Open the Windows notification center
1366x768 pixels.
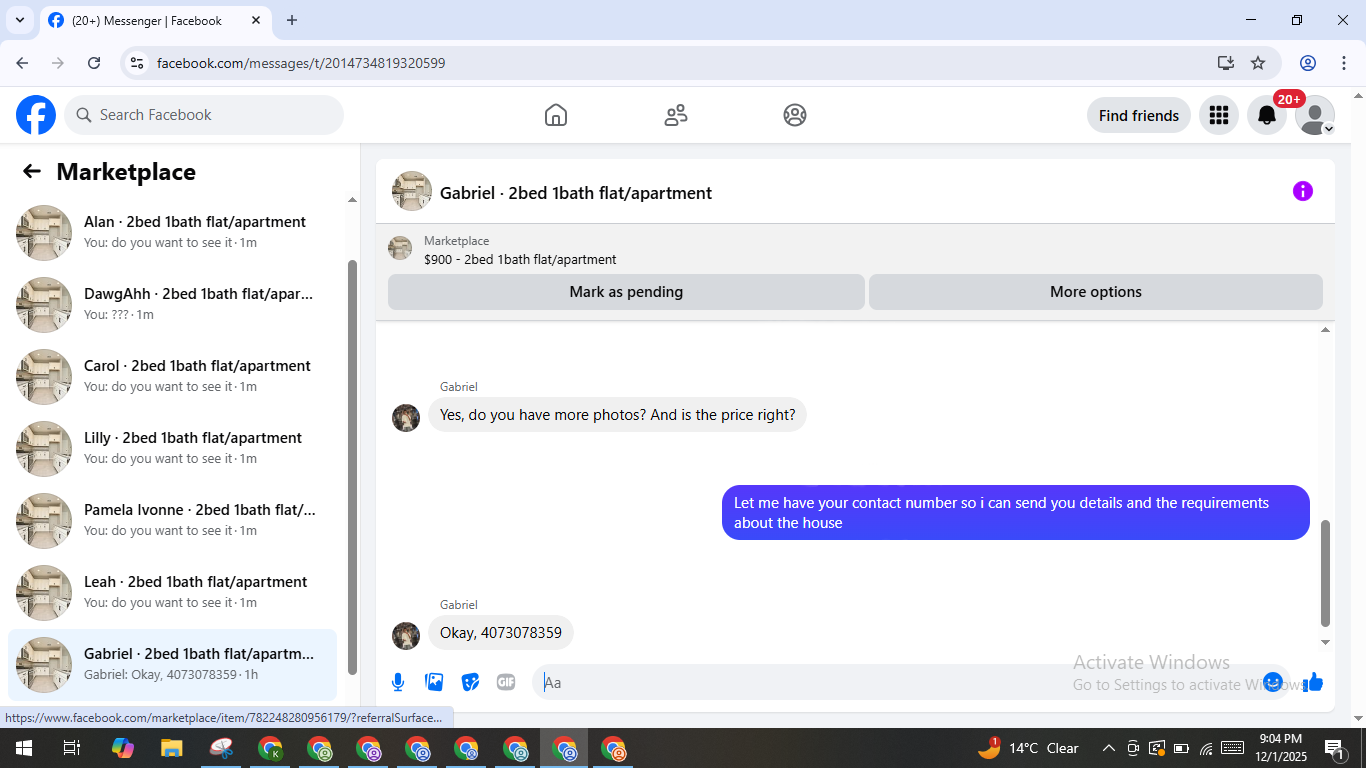coord(1334,748)
